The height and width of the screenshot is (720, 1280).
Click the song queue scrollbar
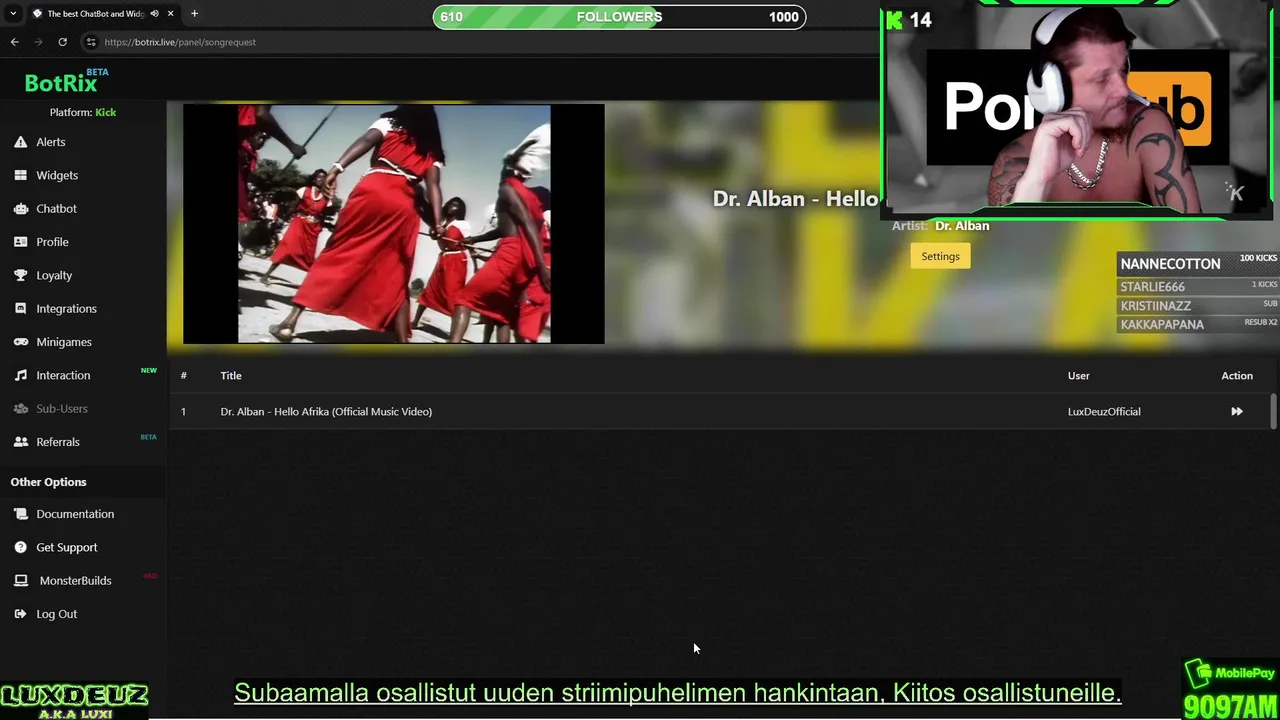1273,412
